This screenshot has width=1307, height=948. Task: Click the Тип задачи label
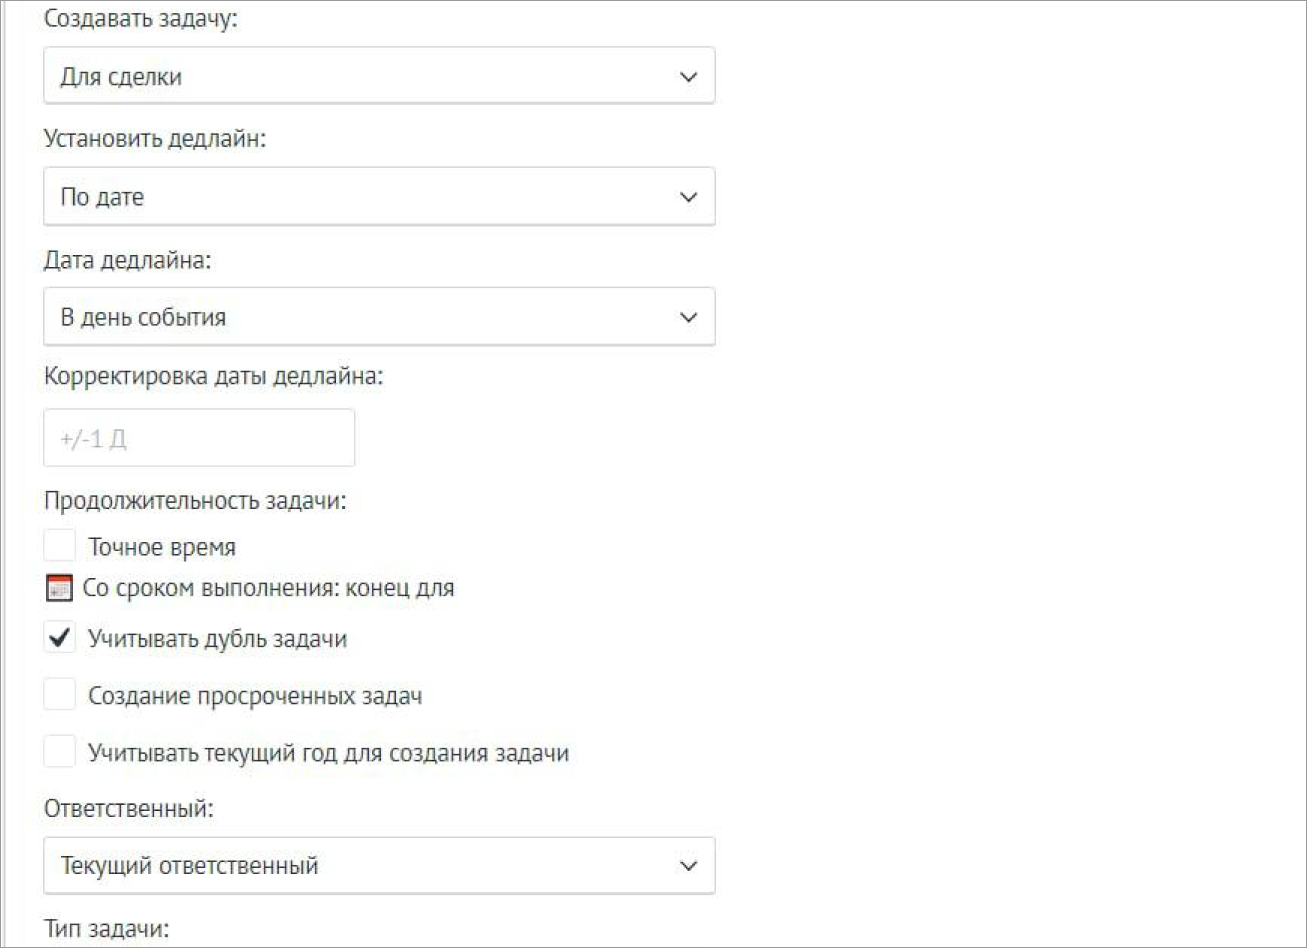click(x=105, y=929)
